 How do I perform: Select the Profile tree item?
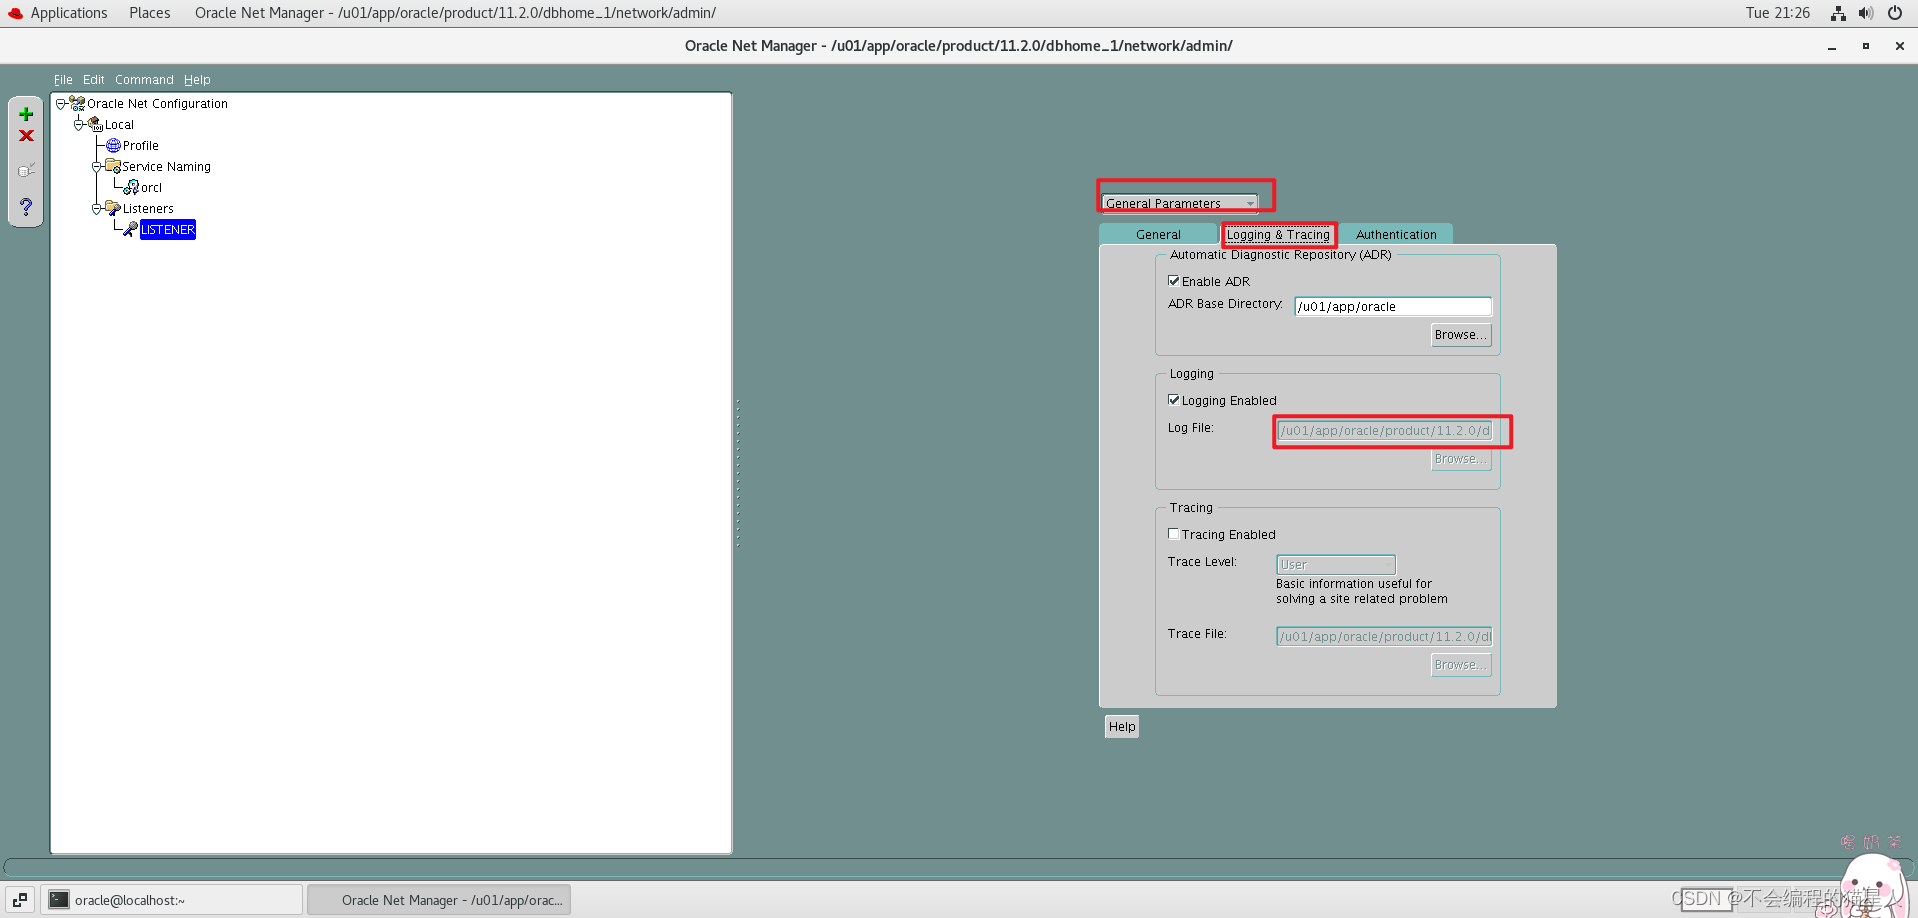click(141, 145)
